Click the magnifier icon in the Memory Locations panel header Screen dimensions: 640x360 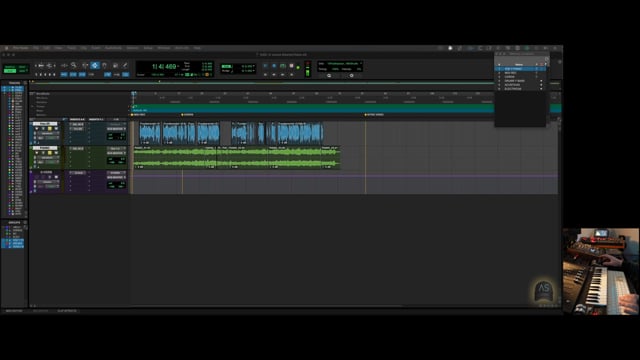[x=547, y=60]
